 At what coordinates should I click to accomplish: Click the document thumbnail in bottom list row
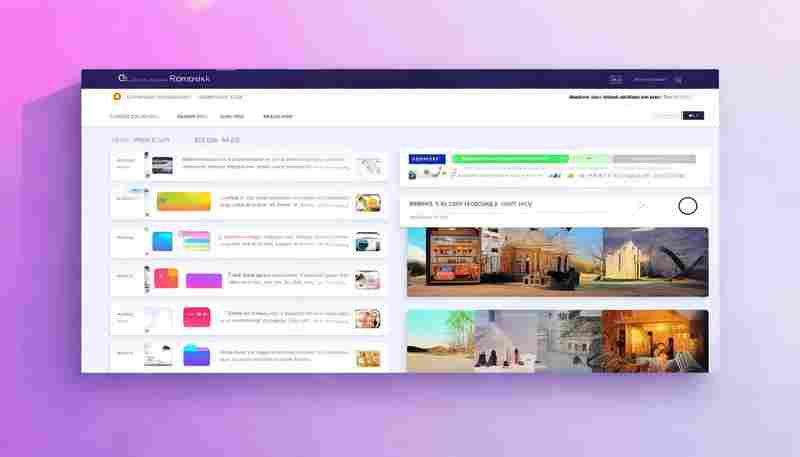(x=158, y=354)
